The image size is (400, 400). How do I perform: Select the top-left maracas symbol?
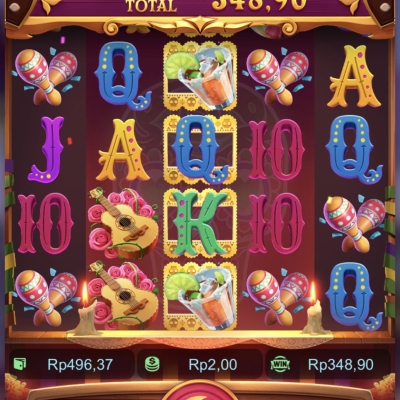click(x=46, y=76)
